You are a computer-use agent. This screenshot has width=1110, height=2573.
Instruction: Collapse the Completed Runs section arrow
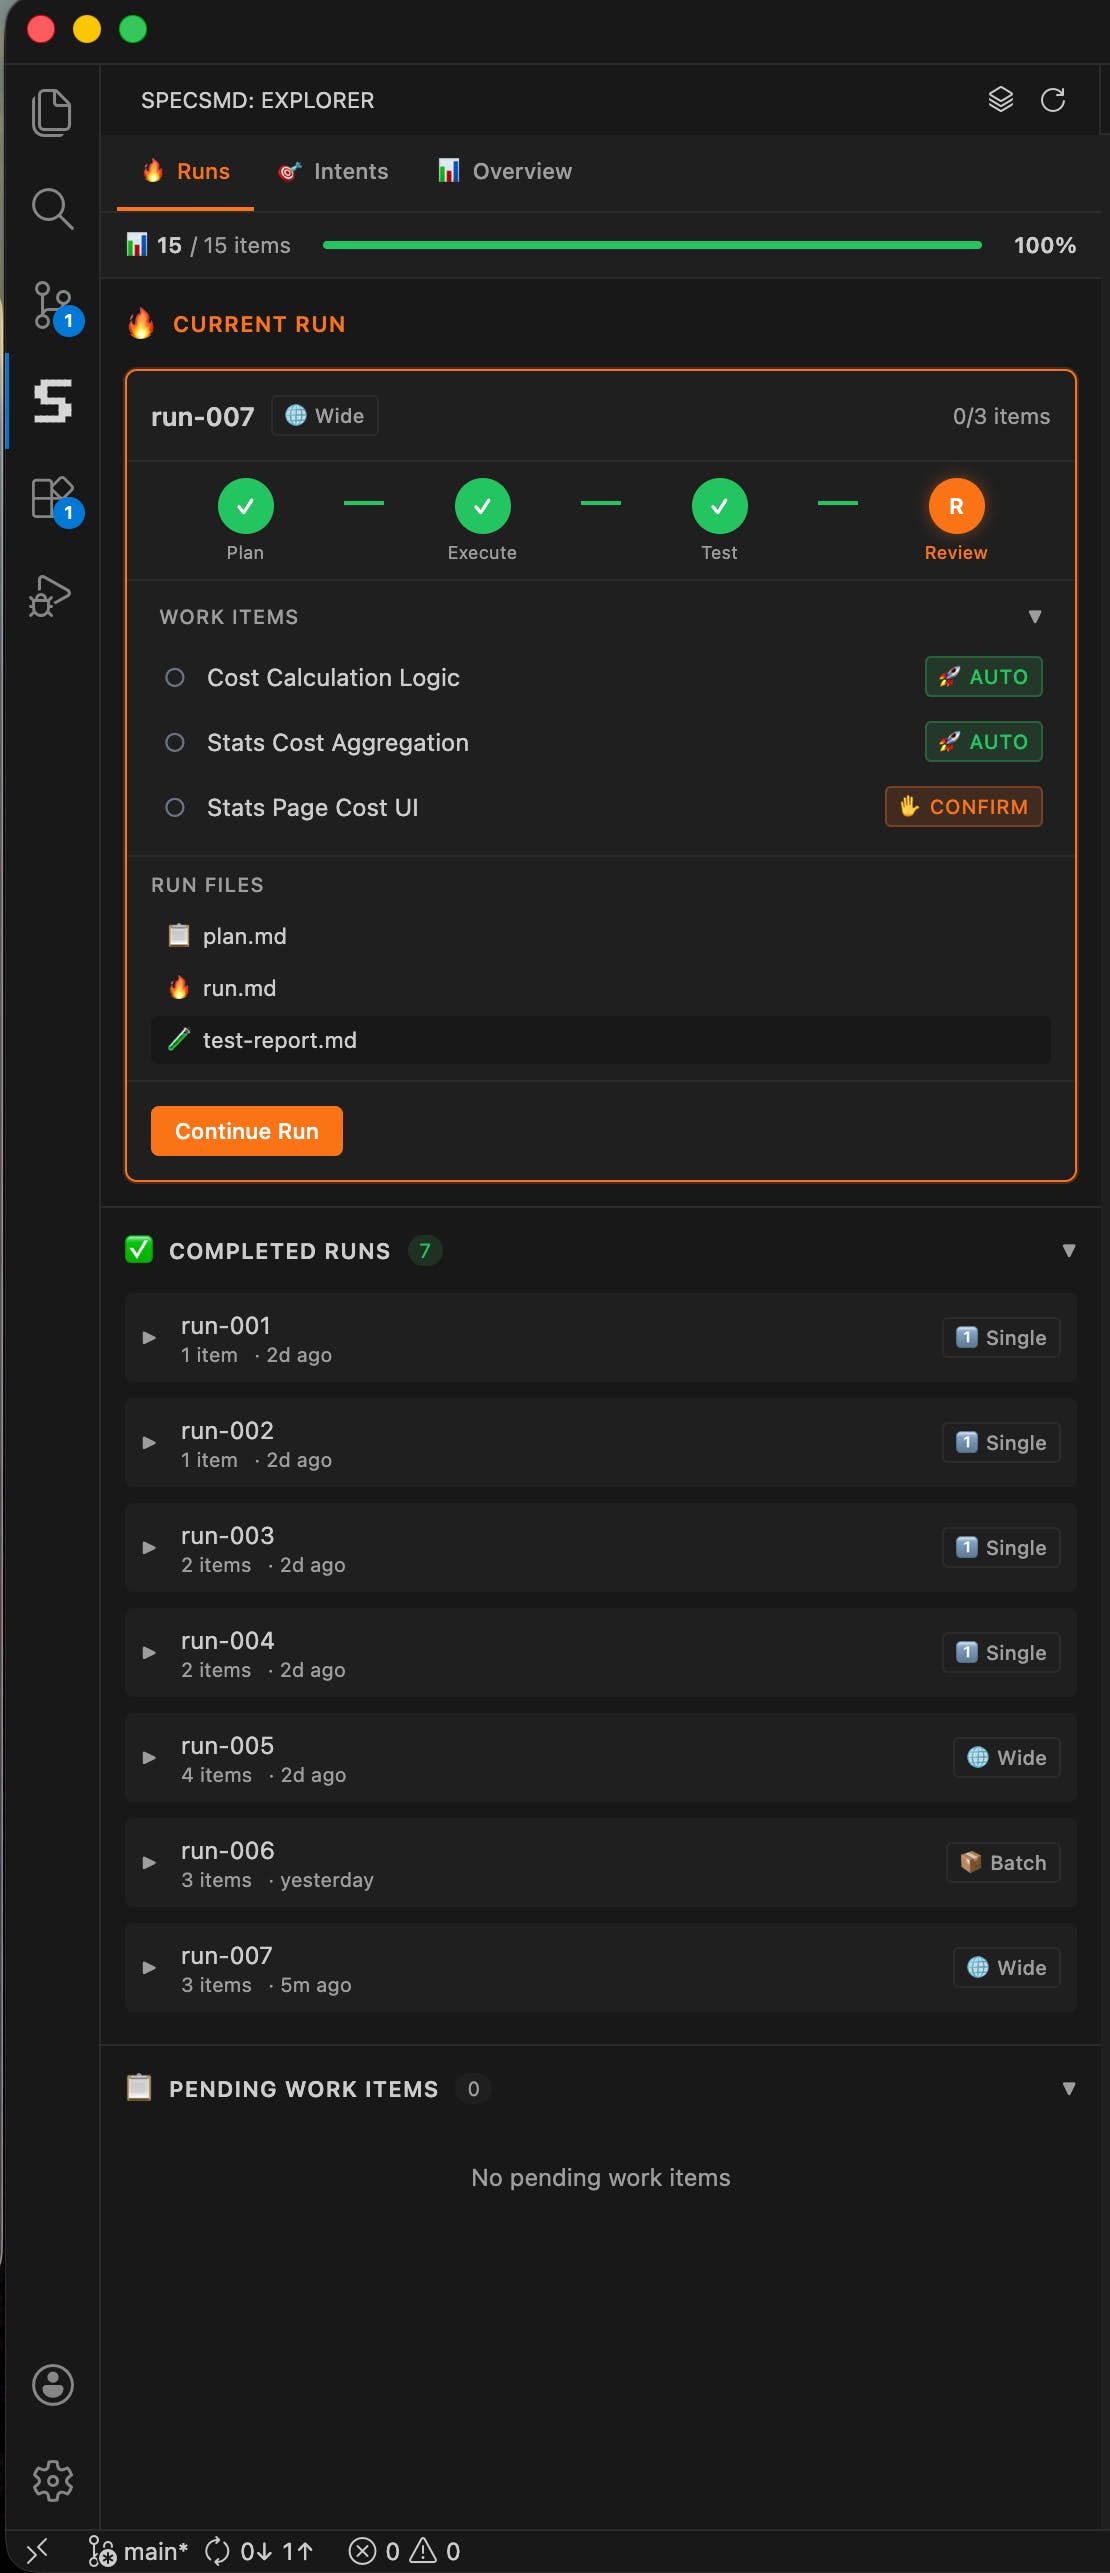point(1069,1251)
